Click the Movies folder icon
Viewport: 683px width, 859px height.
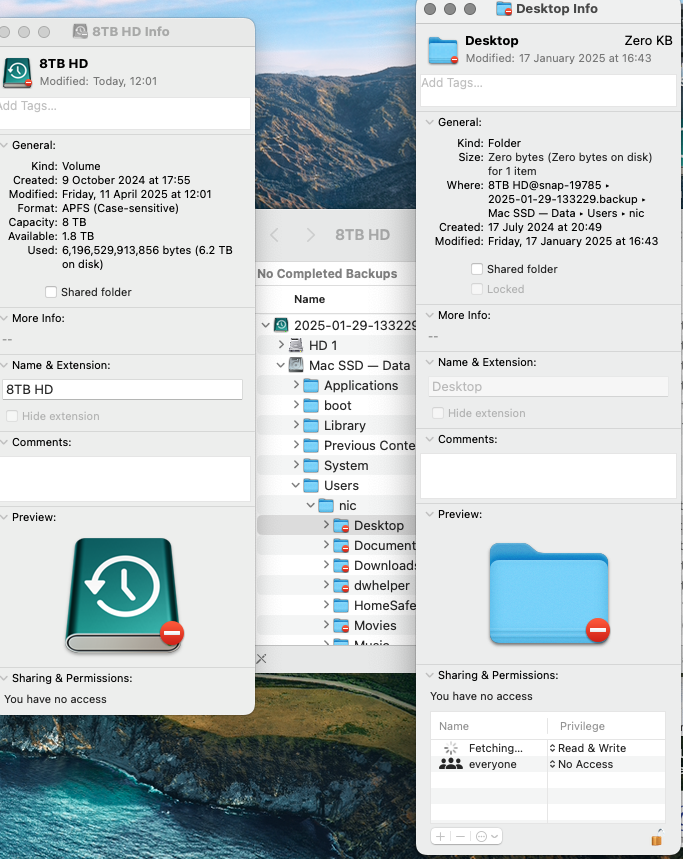(341, 626)
